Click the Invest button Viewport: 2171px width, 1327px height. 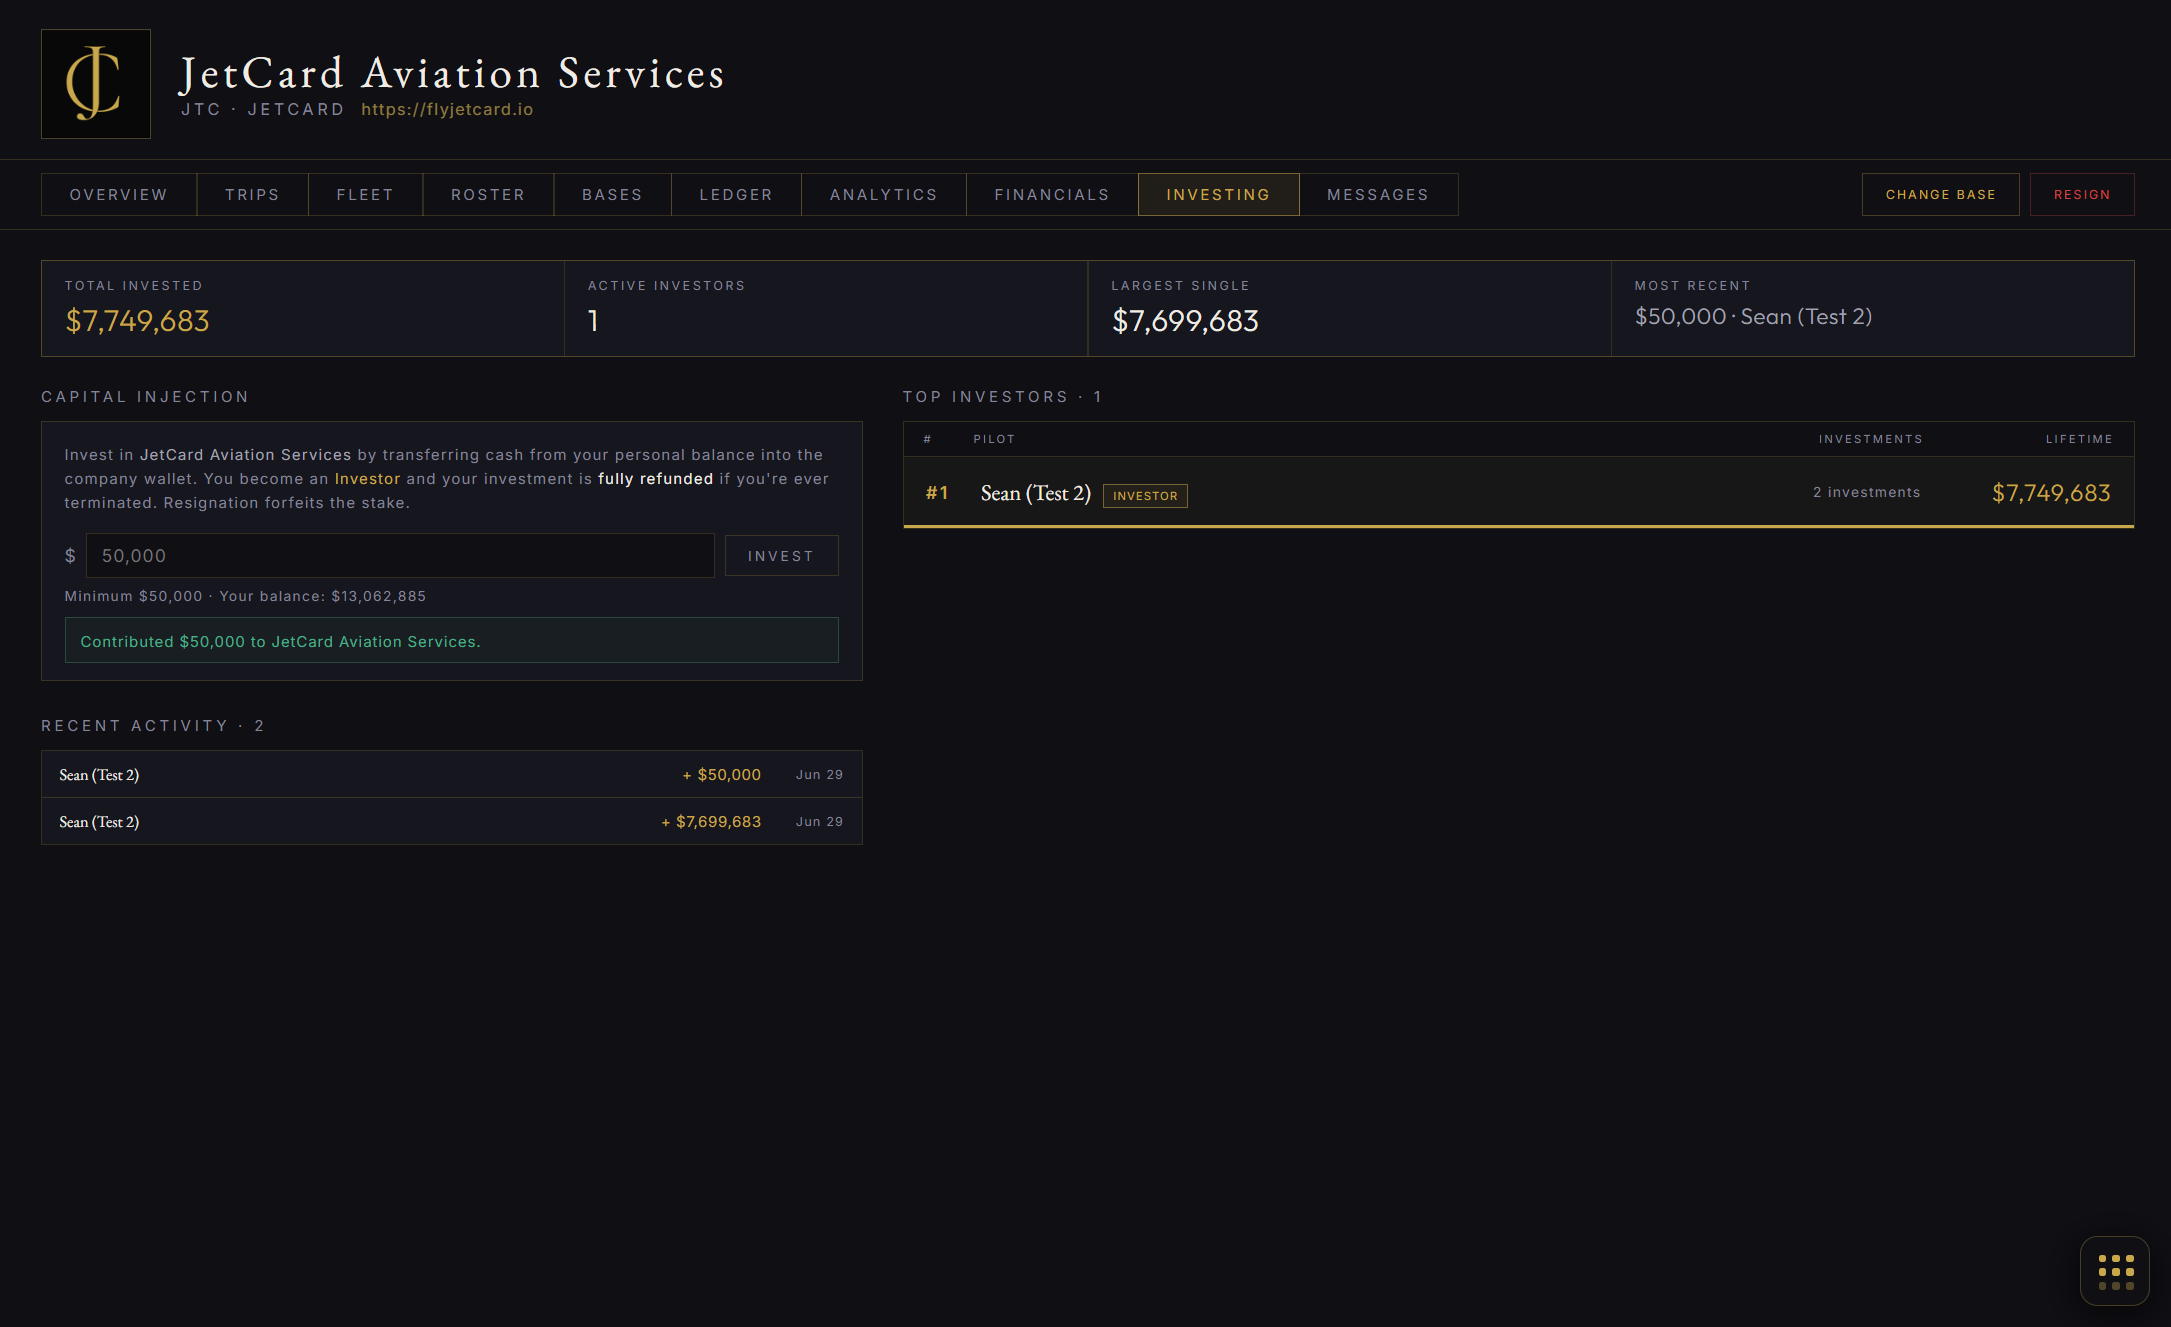click(781, 556)
